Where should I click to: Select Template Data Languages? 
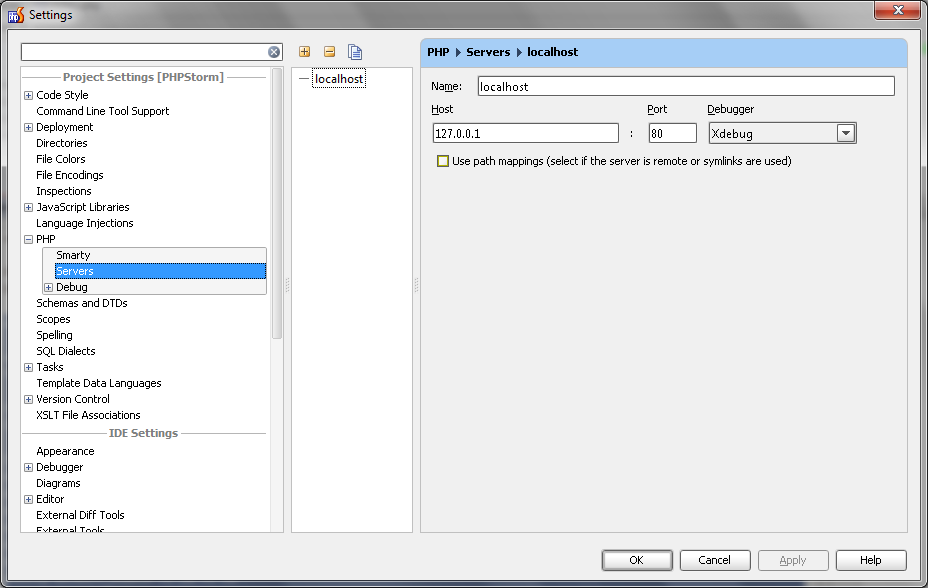[x=99, y=383]
